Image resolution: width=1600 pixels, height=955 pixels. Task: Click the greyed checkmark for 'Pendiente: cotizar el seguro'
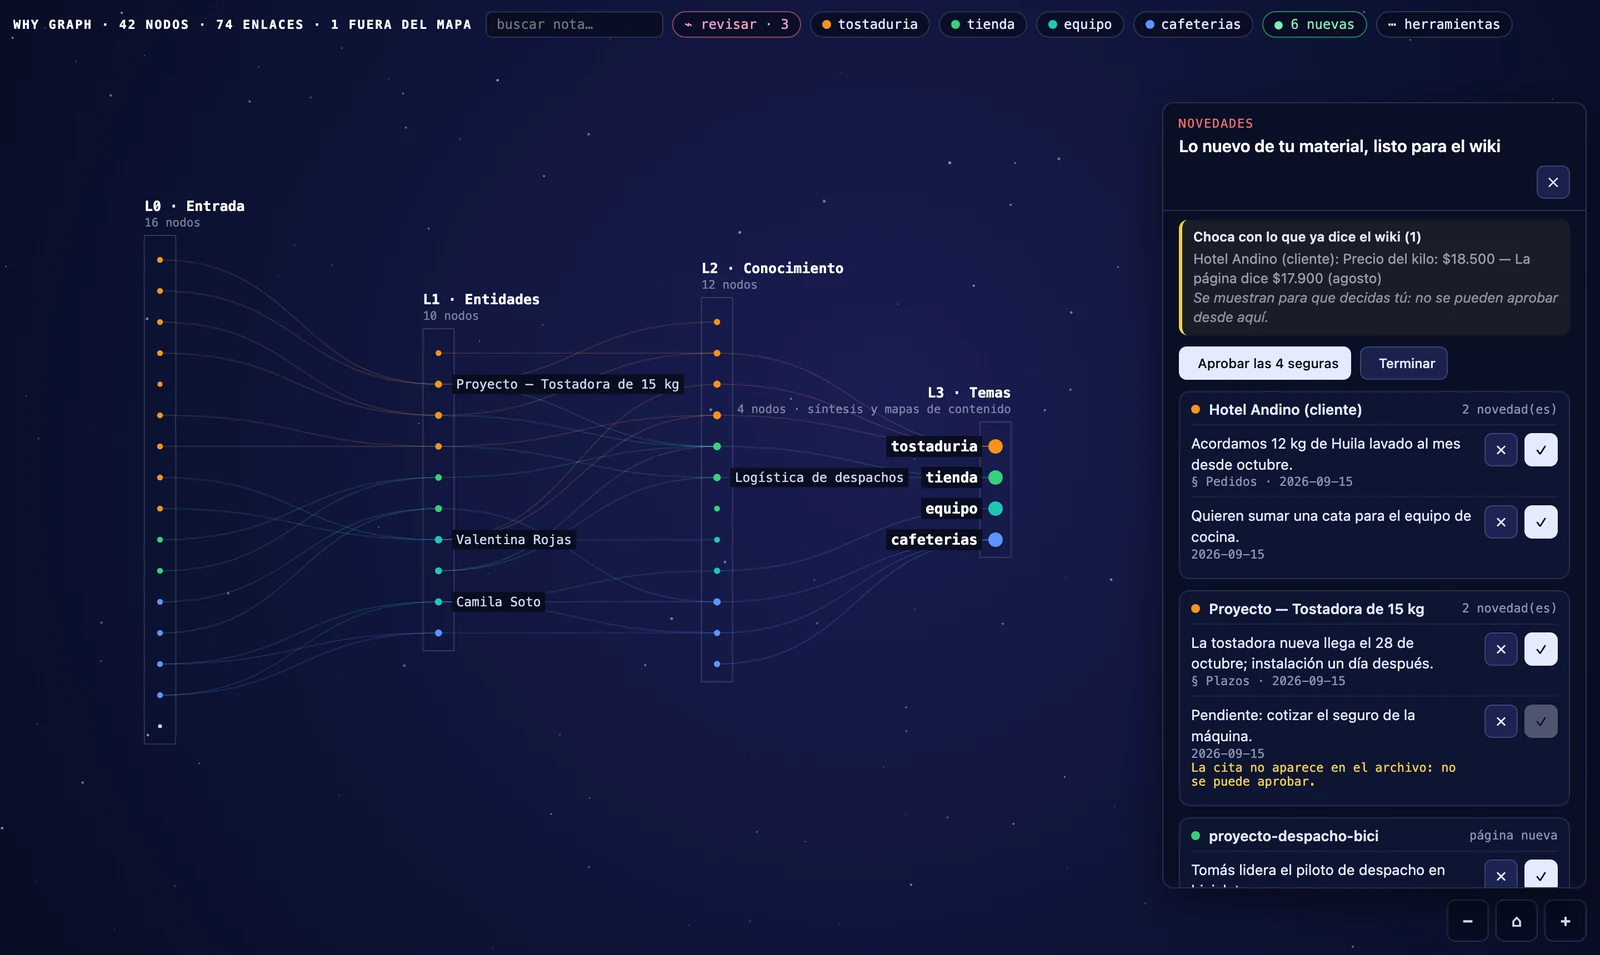pyautogui.click(x=1541, y=721)
